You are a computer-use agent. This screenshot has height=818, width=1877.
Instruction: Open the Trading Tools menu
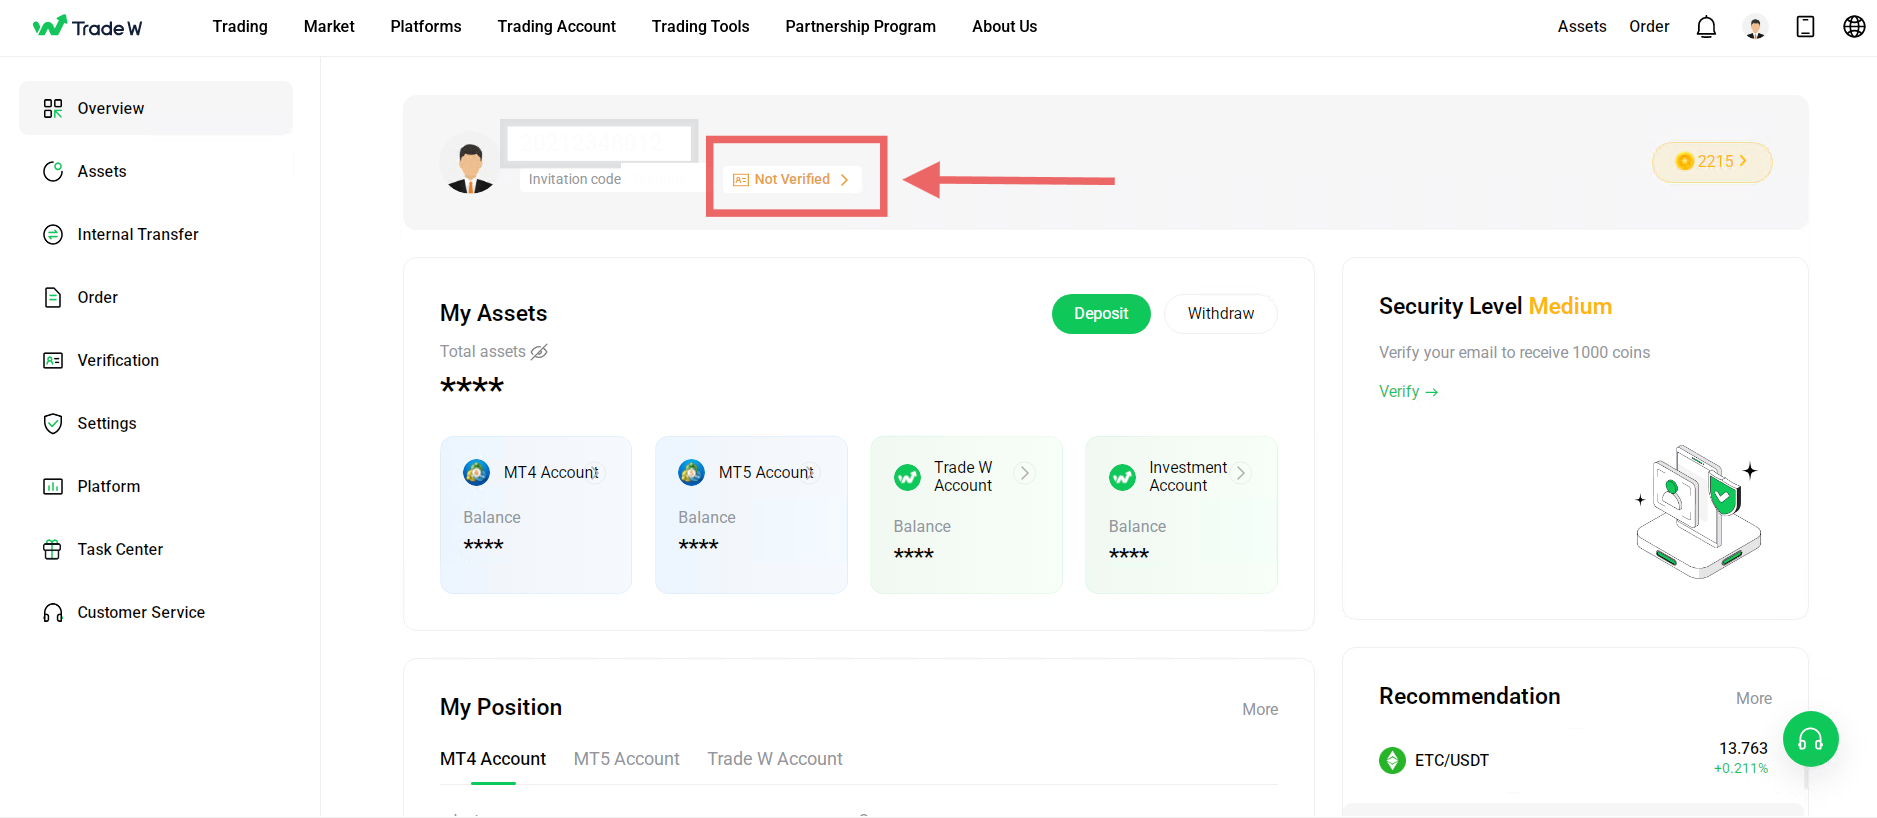pyautogui.click(x=701, y=27)
